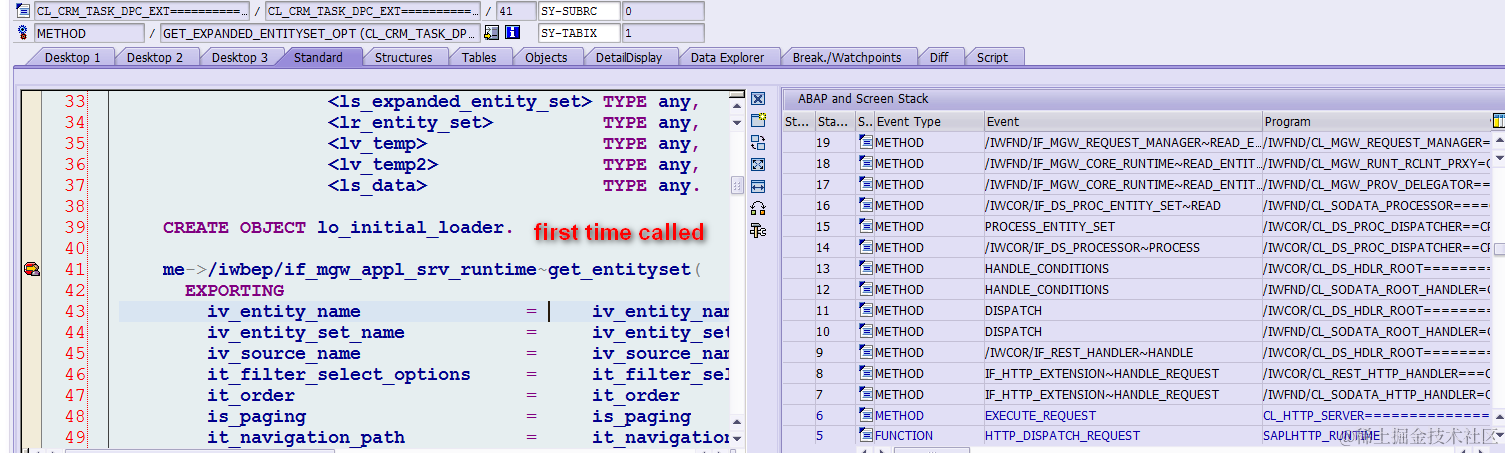This screenshot has width=1505, height=453.
Task: Click the scroll-down arrow of the code editor
Action: [737, 439]
